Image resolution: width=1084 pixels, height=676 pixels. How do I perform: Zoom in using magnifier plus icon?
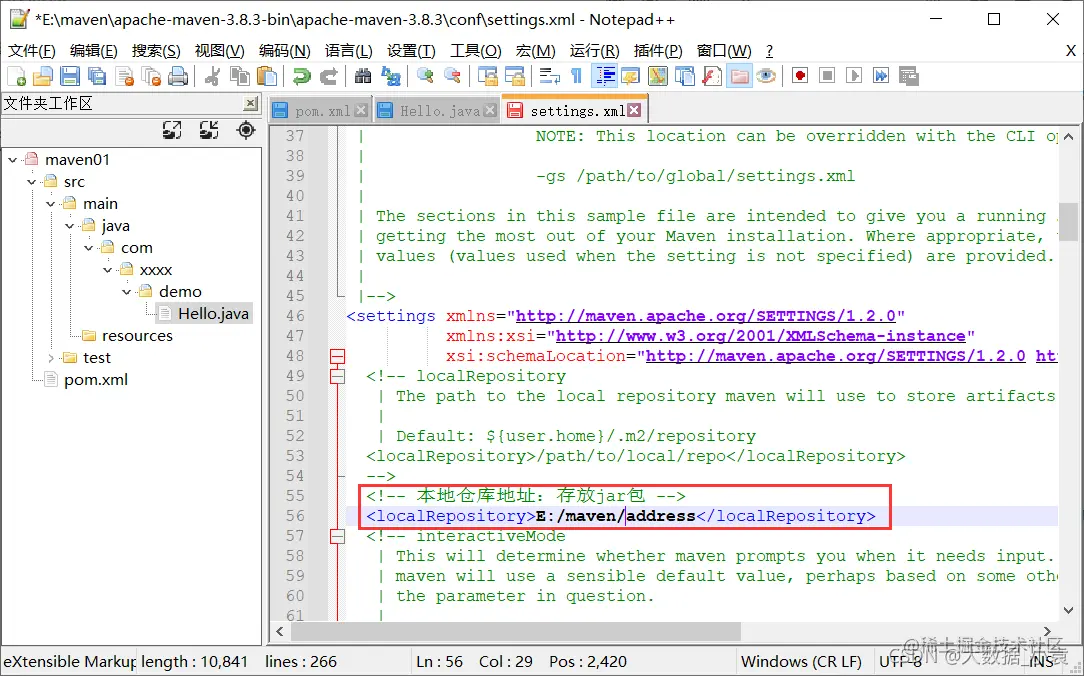(x=425, y=76)
